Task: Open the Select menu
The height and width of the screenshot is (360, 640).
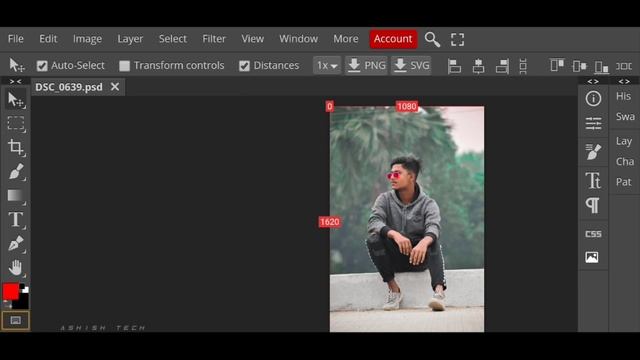Action: pyautogui.click(x=173, y=39)
